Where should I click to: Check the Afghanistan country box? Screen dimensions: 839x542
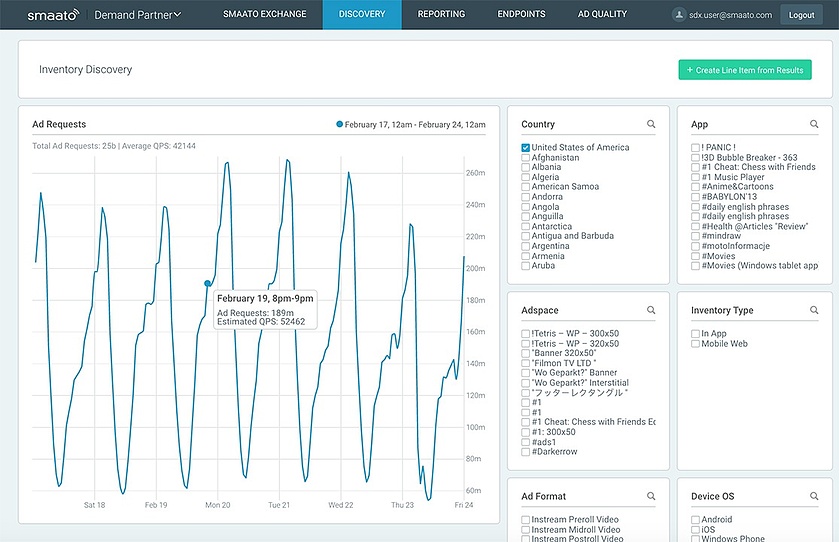[x=525, y=158]
